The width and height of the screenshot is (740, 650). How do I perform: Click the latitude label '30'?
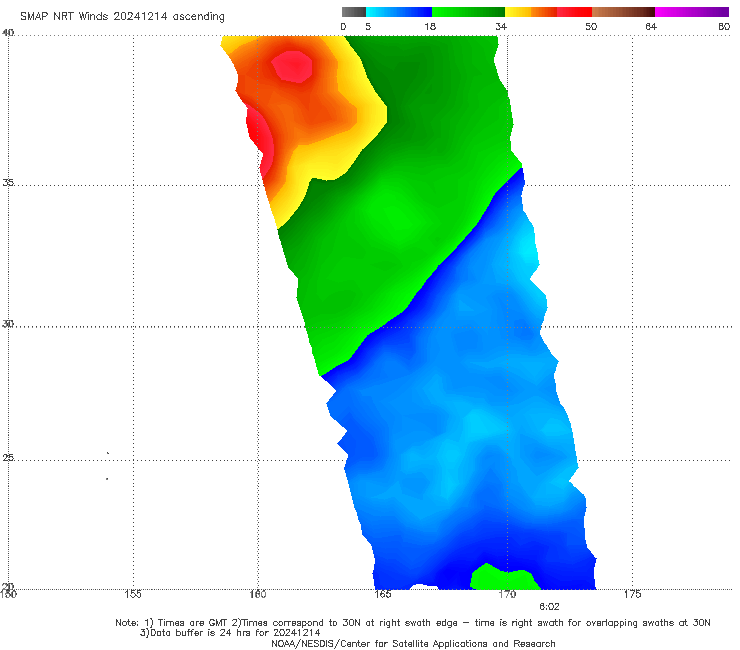[8, 324]
